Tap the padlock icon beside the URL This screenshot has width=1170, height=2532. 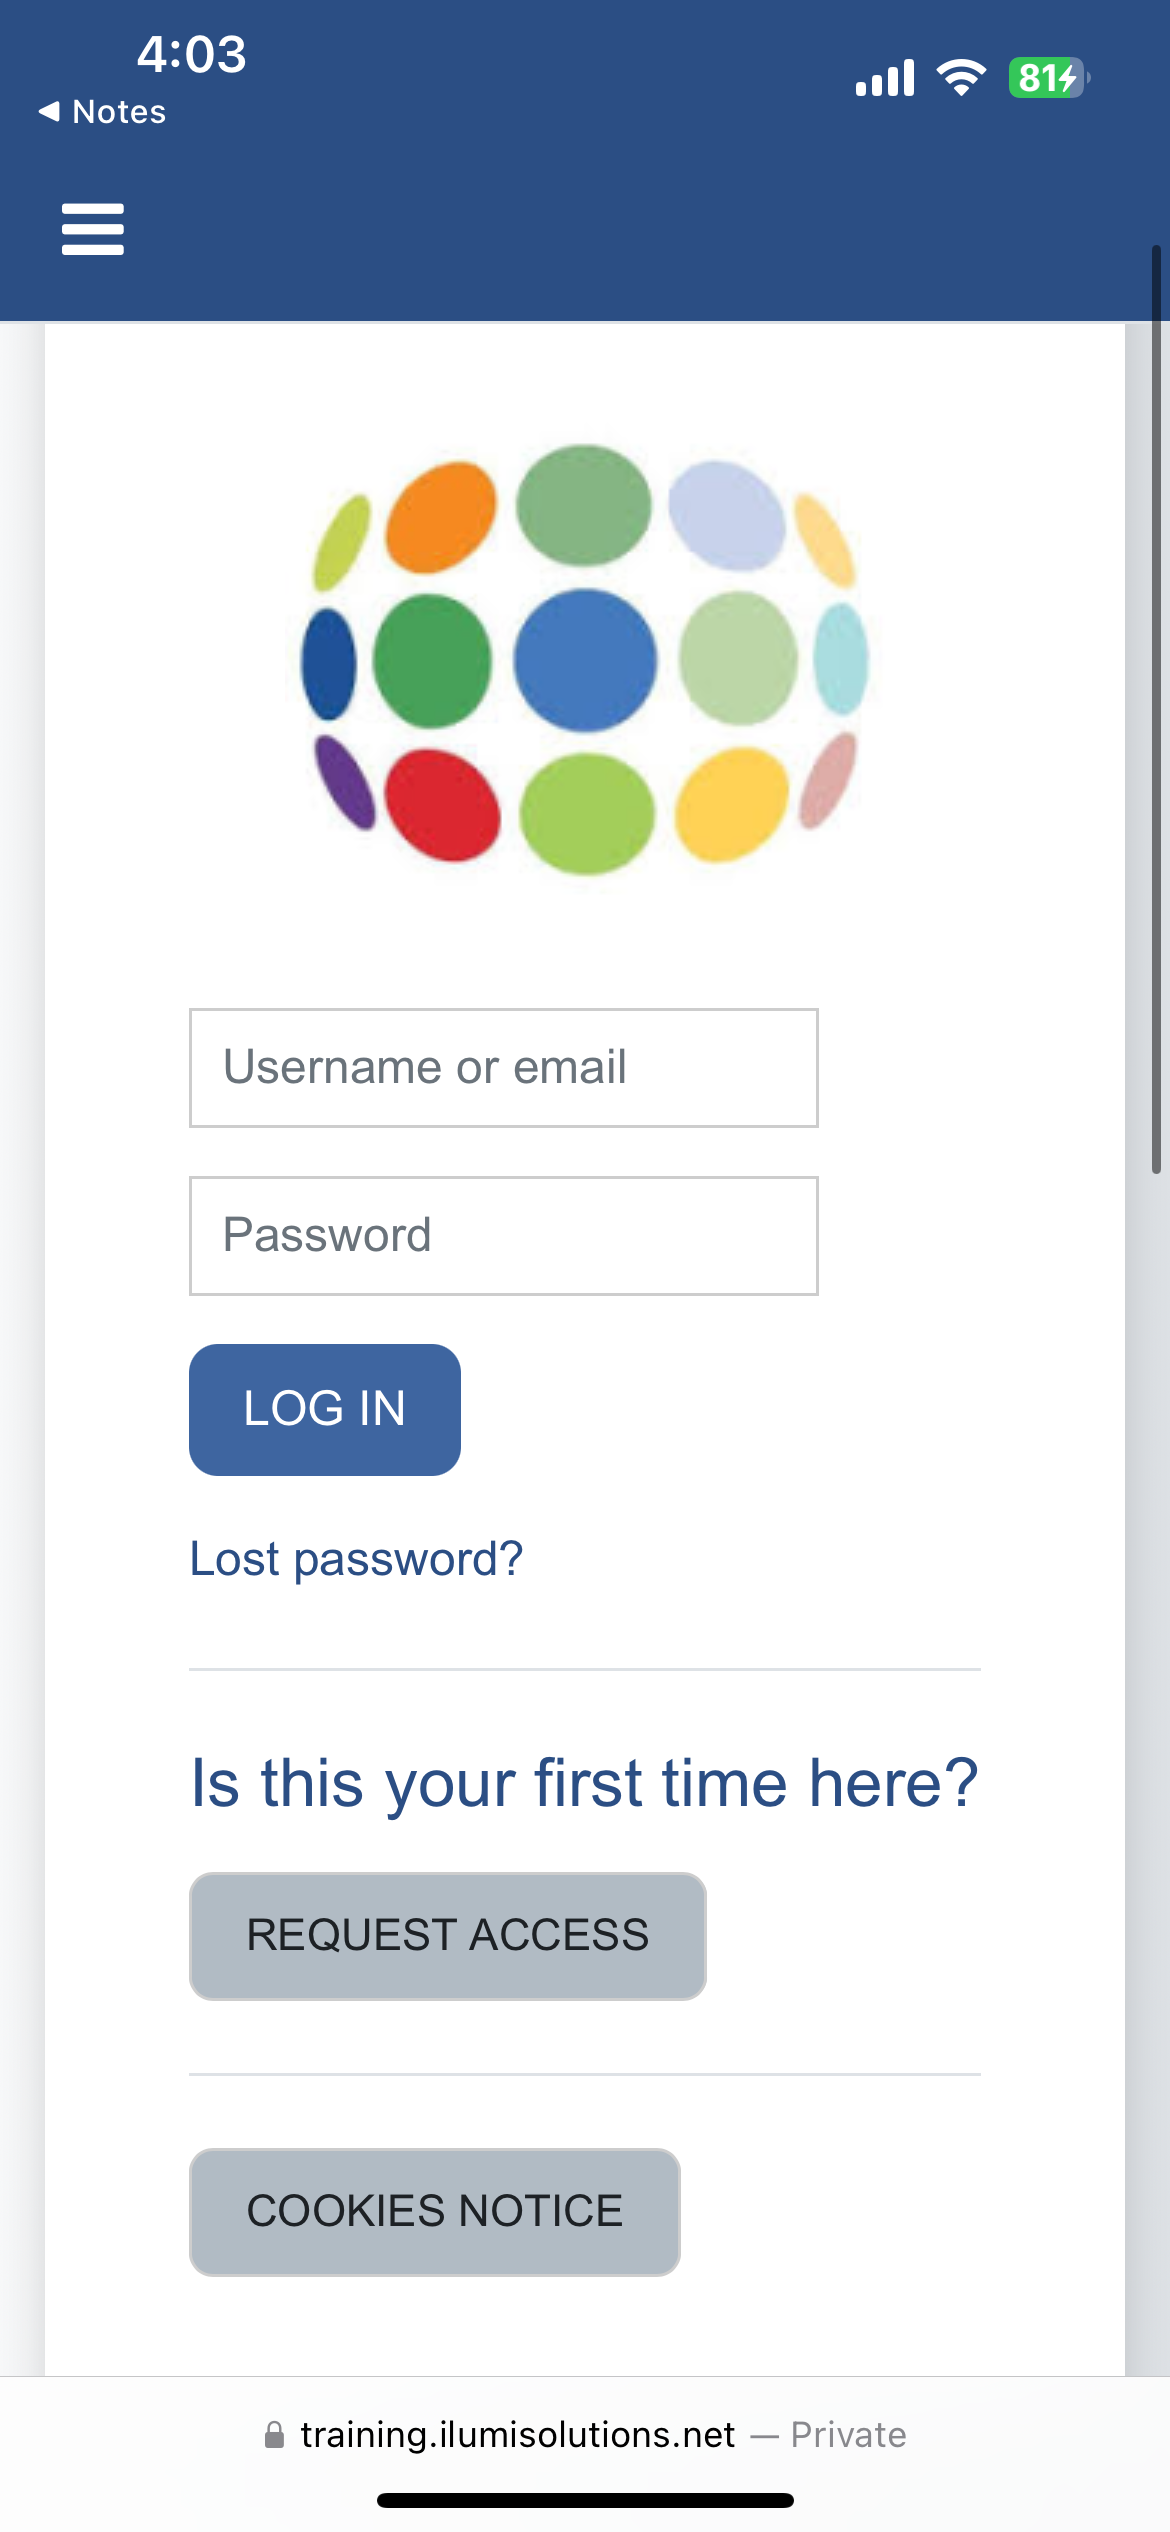tap(274, 2435)
